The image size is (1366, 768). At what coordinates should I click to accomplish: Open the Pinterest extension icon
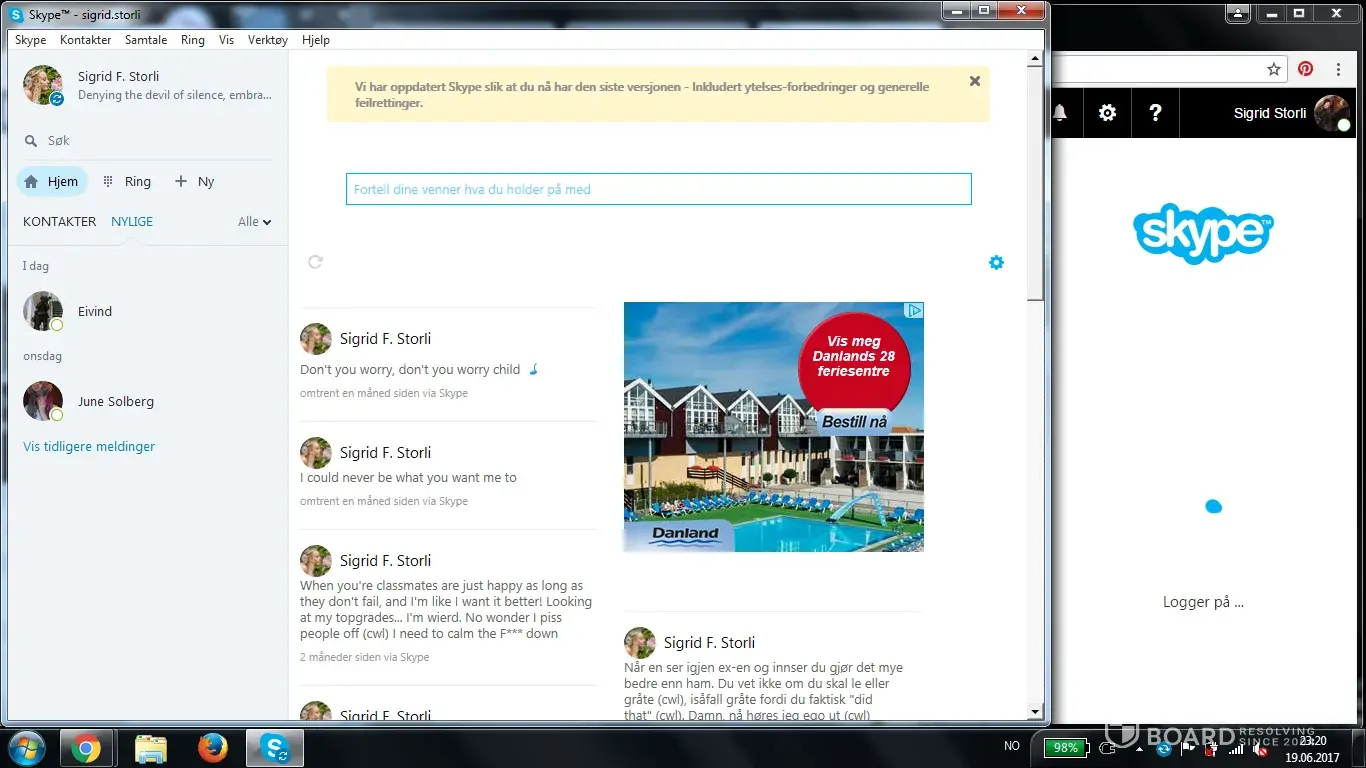coord(1305,69)
